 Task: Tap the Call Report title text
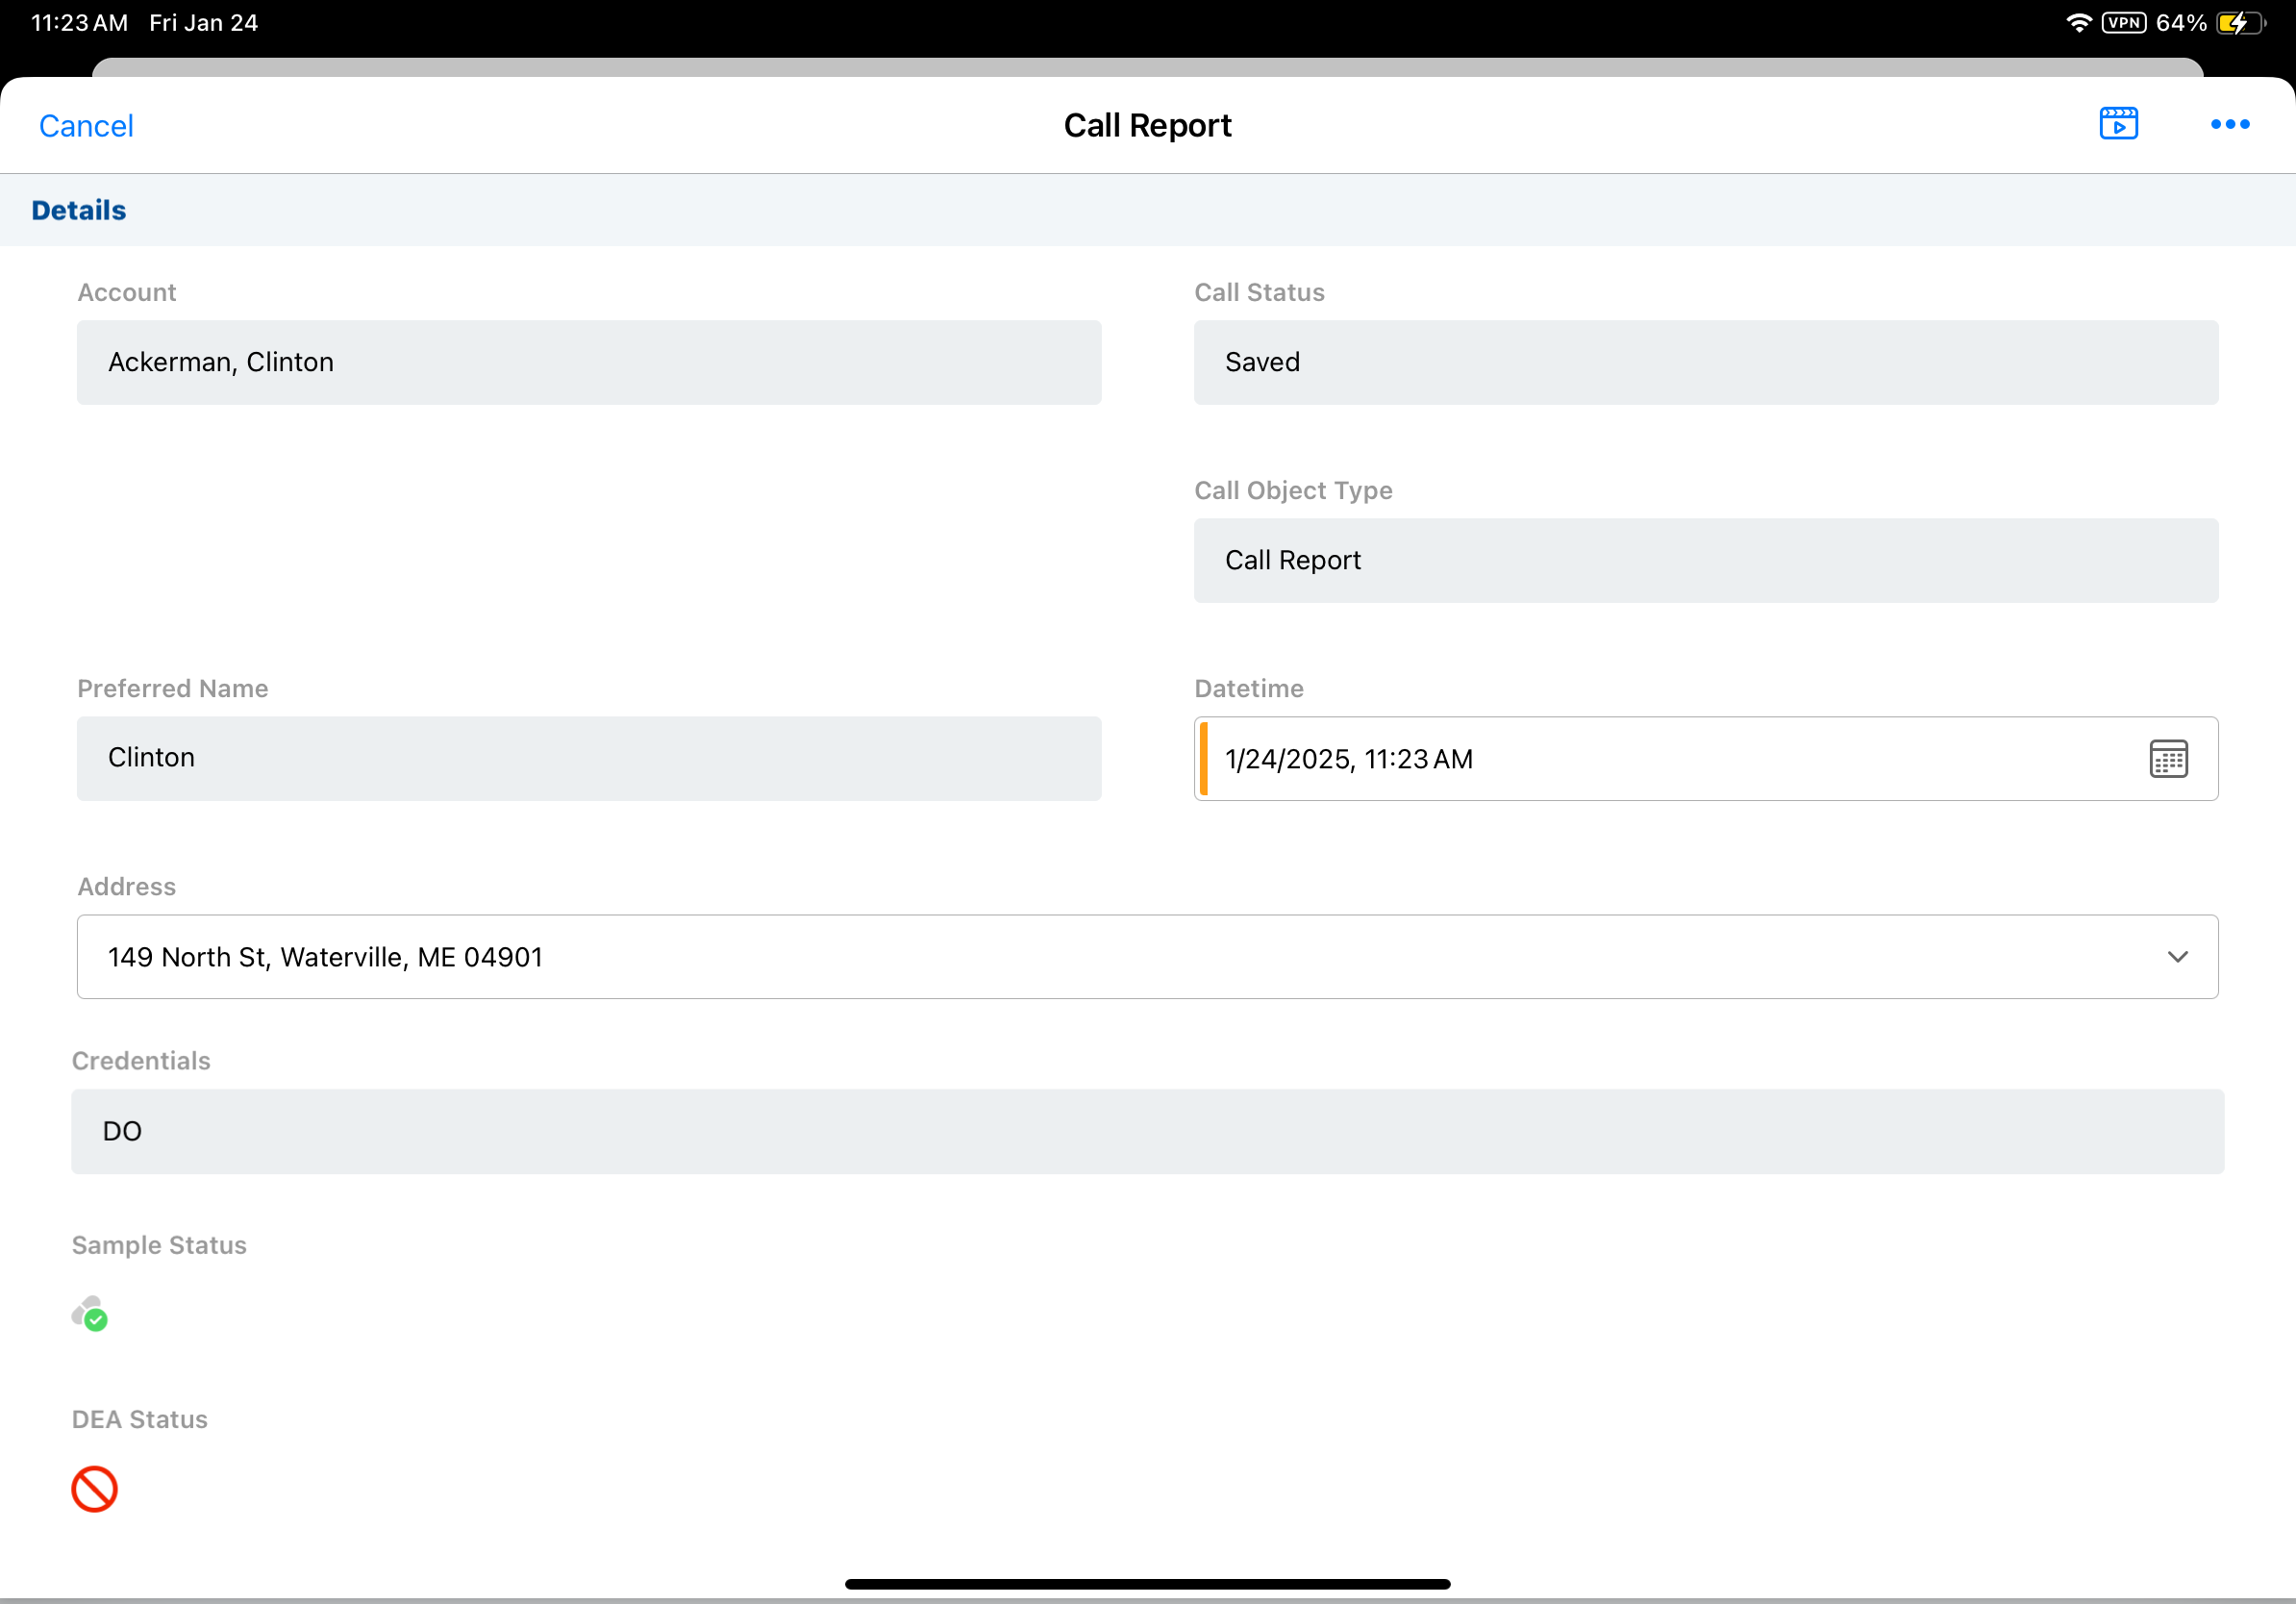[1147, 126]
